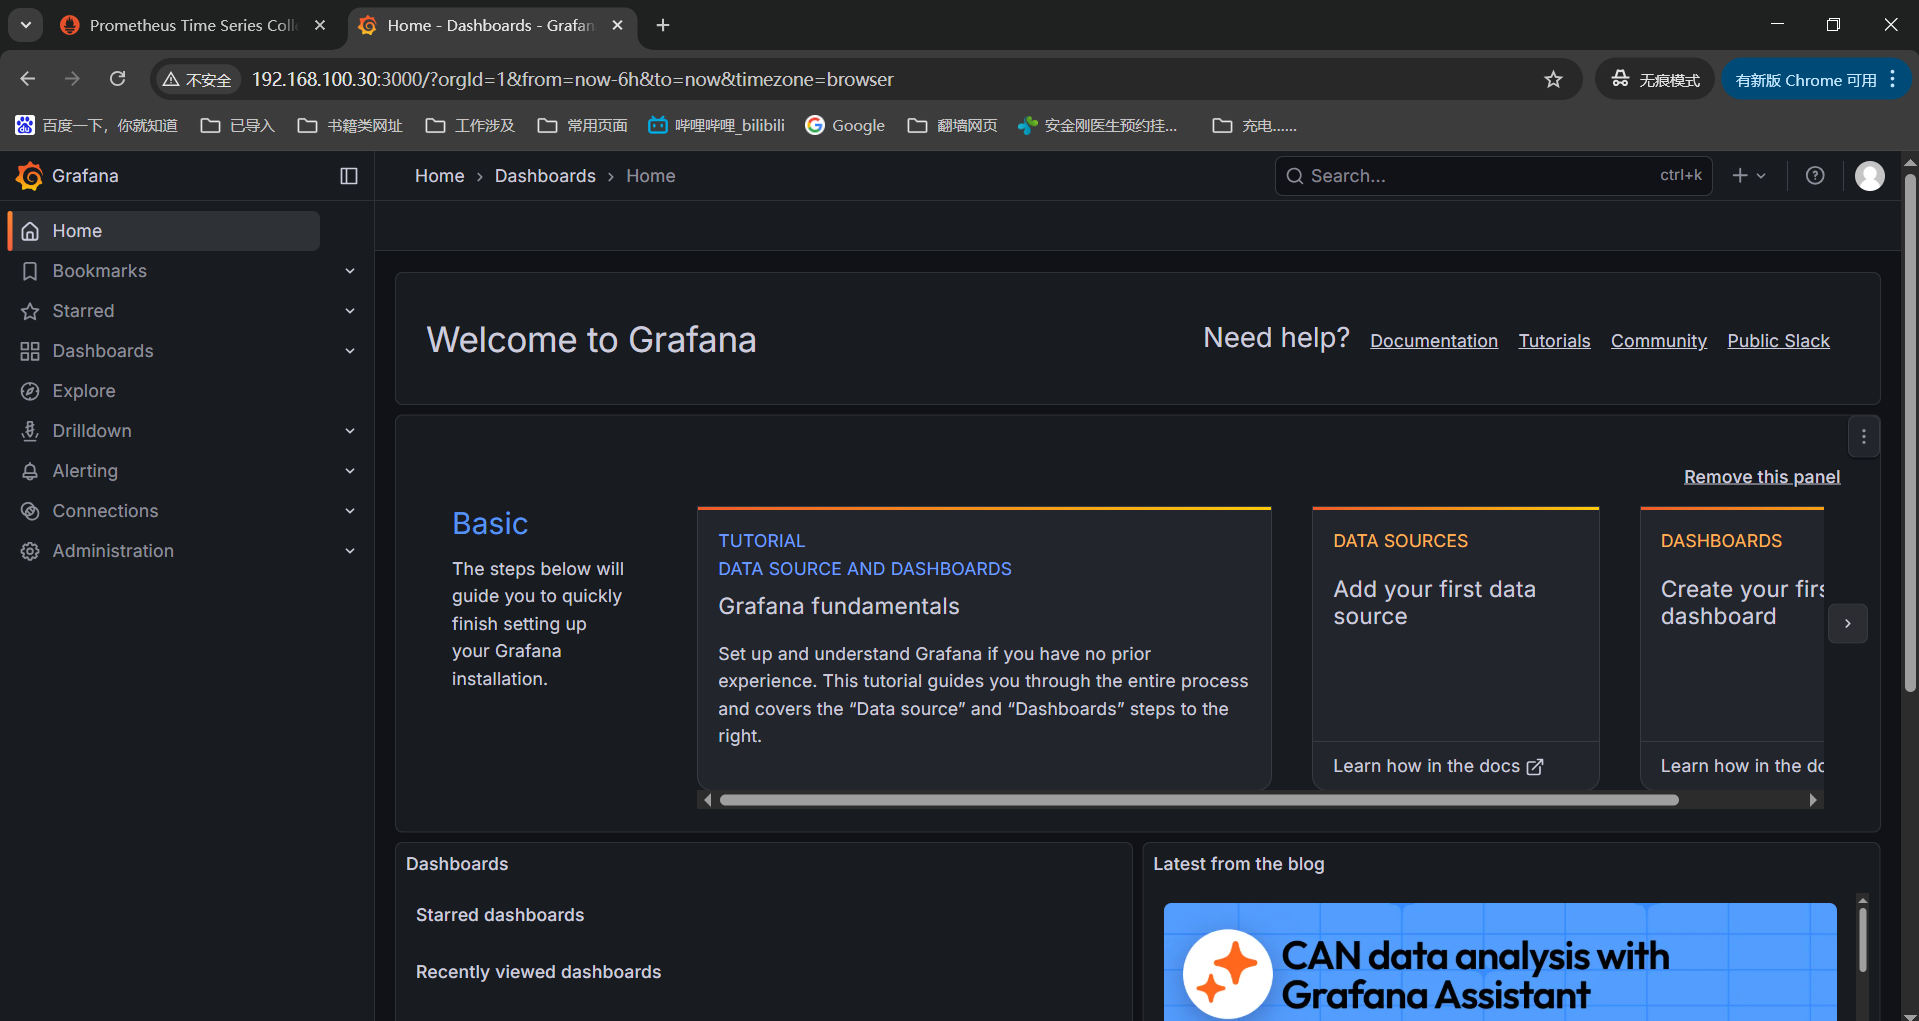This screenshot has height=1021, width=1919.
Task: Open Drilldown in the sidebar
Action: tap(92, 431)
